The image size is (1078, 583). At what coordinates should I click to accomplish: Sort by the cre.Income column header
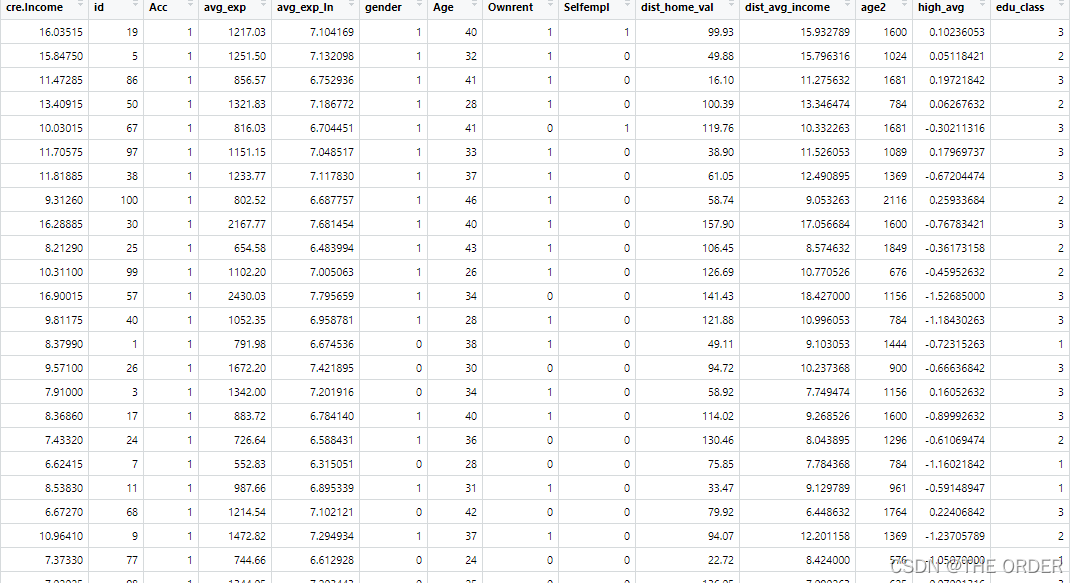point(34,8)
